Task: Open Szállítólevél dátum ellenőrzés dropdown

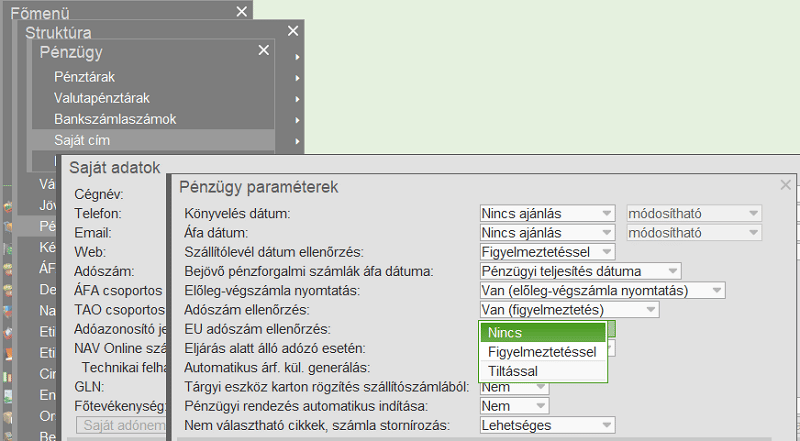Action: (x=547, y=252)
